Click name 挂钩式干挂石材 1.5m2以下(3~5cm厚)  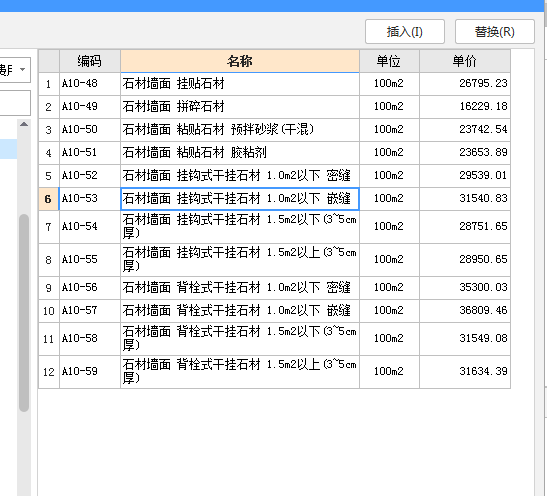240,227
